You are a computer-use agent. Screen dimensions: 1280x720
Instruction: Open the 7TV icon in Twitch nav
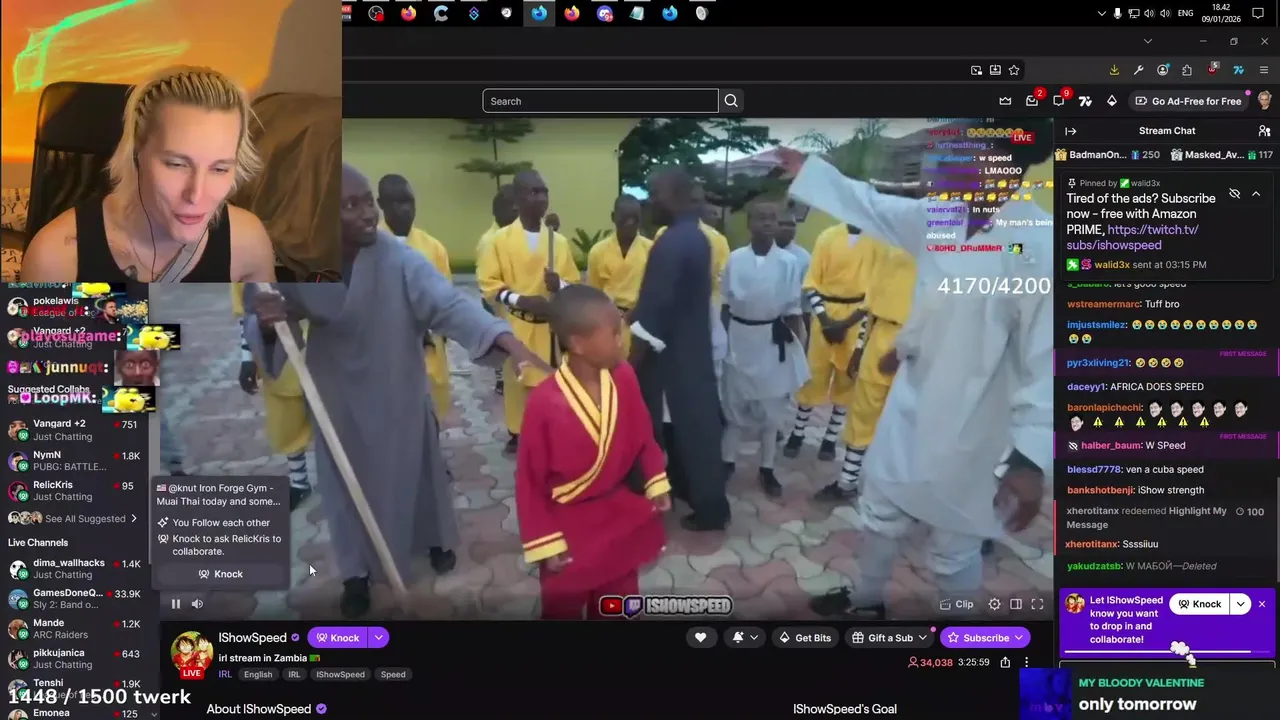[x=1086, y=101]
